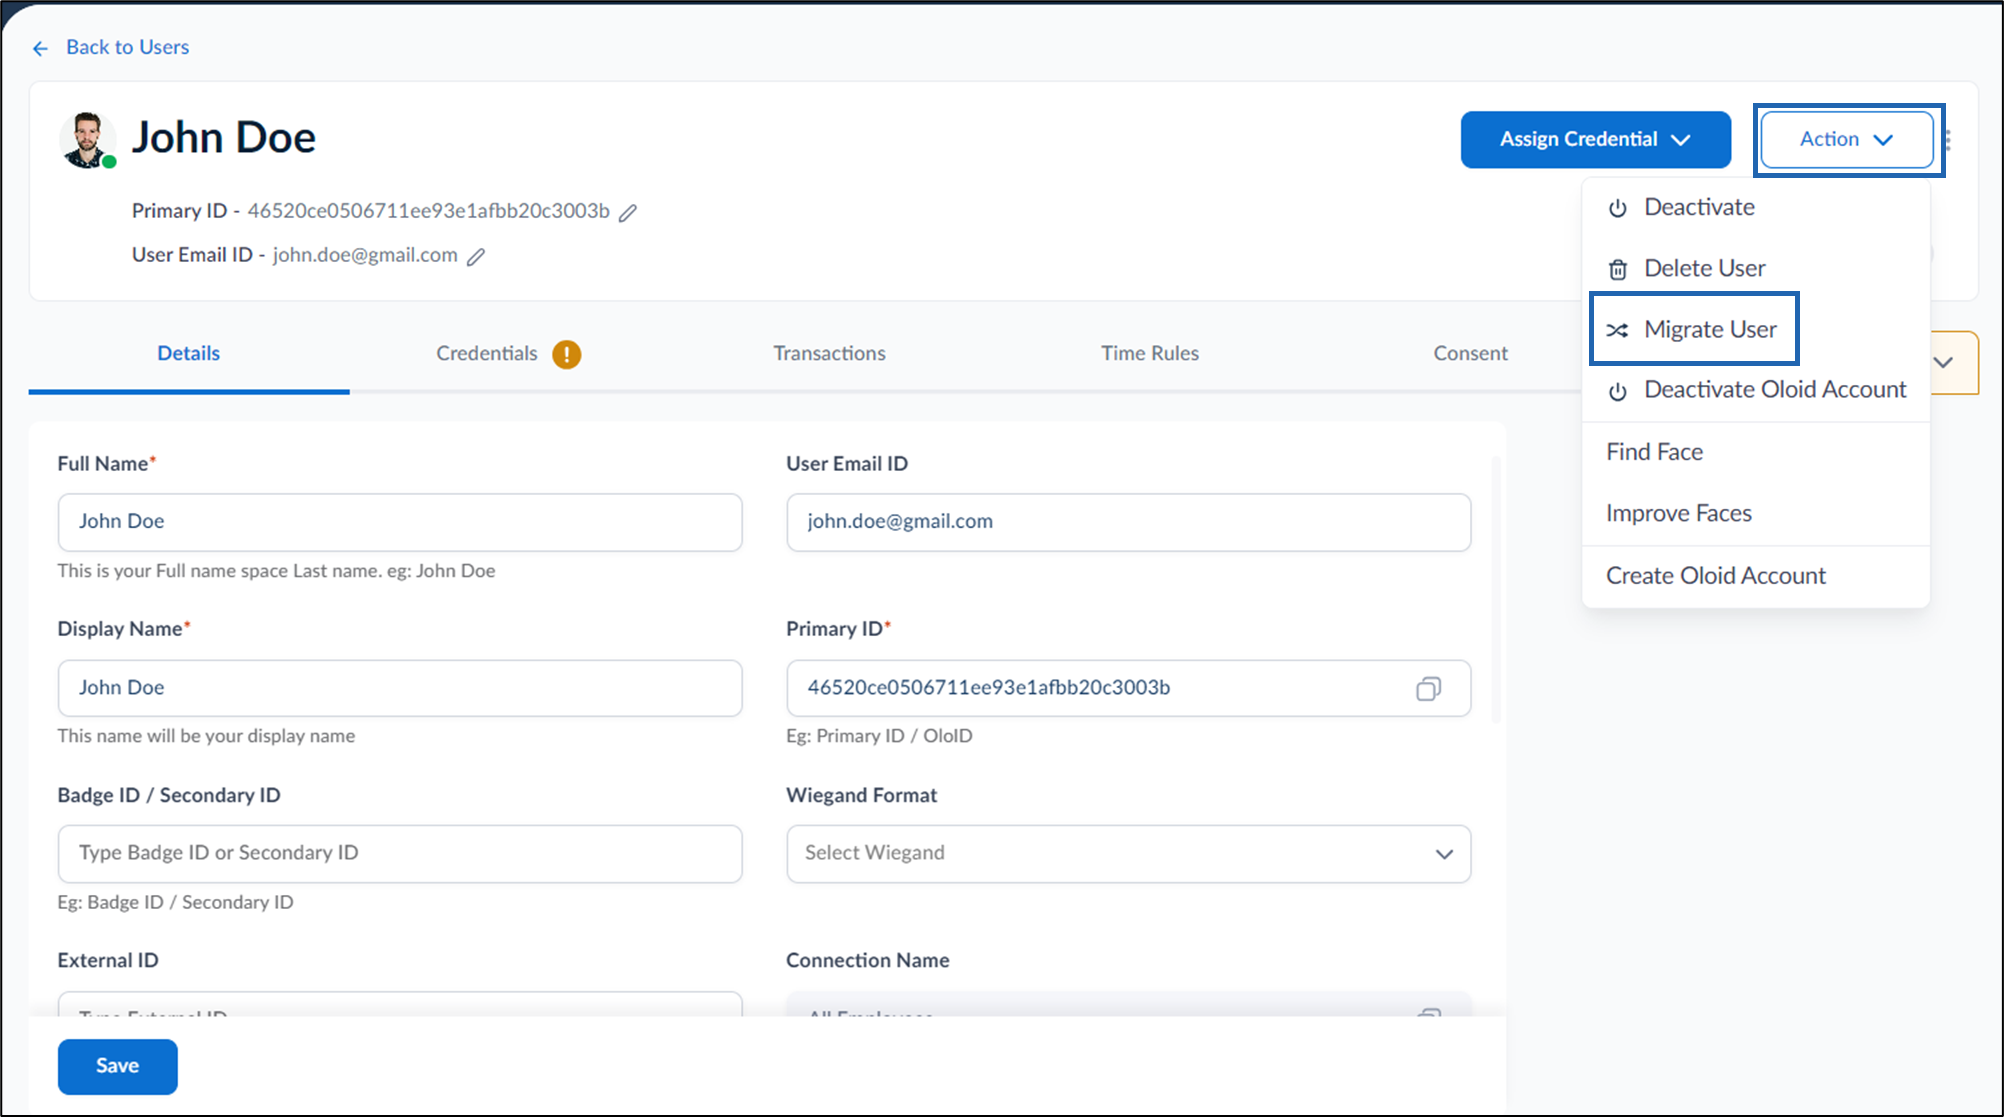Open the Time Rules tab

coord(1149,353)
